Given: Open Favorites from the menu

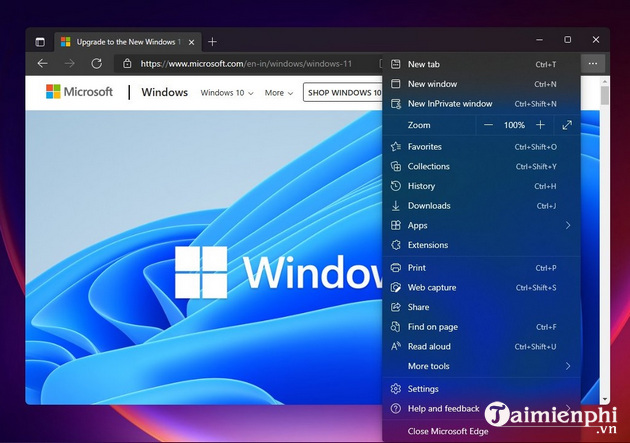Looking at the screenshot, I should 481,147.
